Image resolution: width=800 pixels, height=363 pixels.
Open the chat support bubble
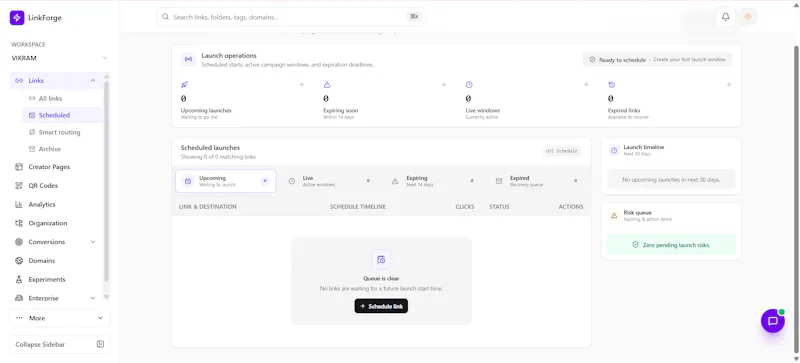[772, 321]
